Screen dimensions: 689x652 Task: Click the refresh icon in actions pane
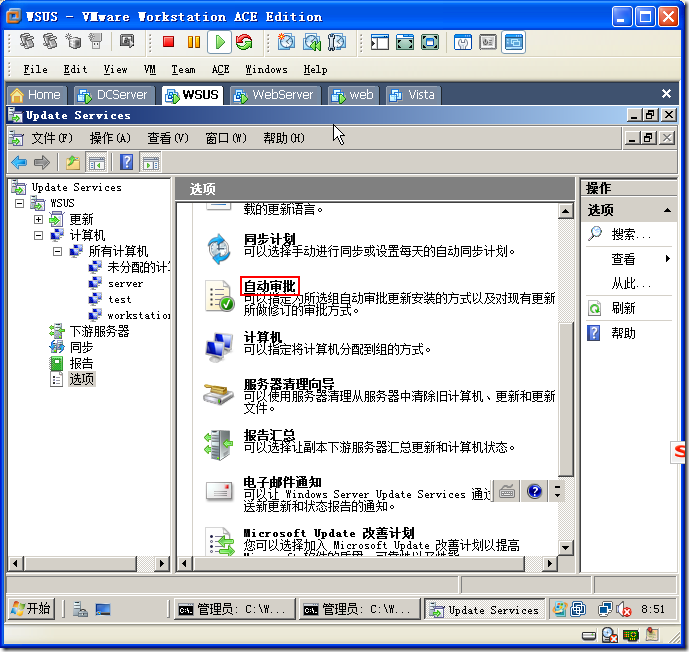(x=595, y=308)
